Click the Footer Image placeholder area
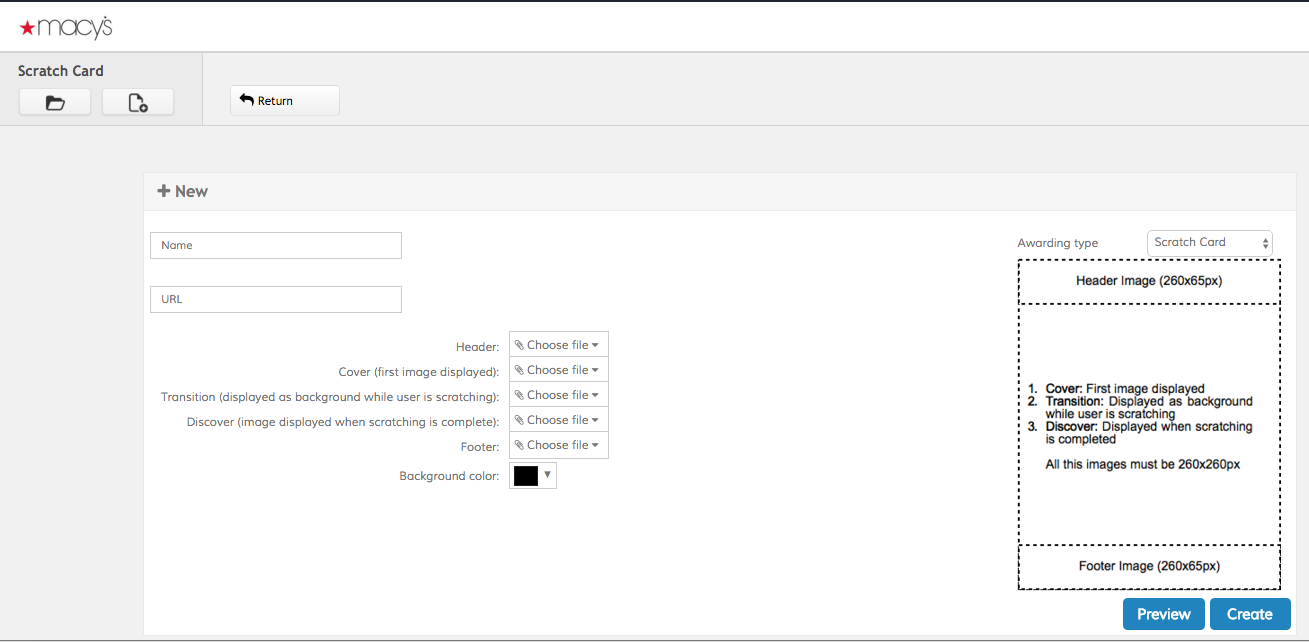The height and width of the screenshot is (642, 1309). (1148, 566)
